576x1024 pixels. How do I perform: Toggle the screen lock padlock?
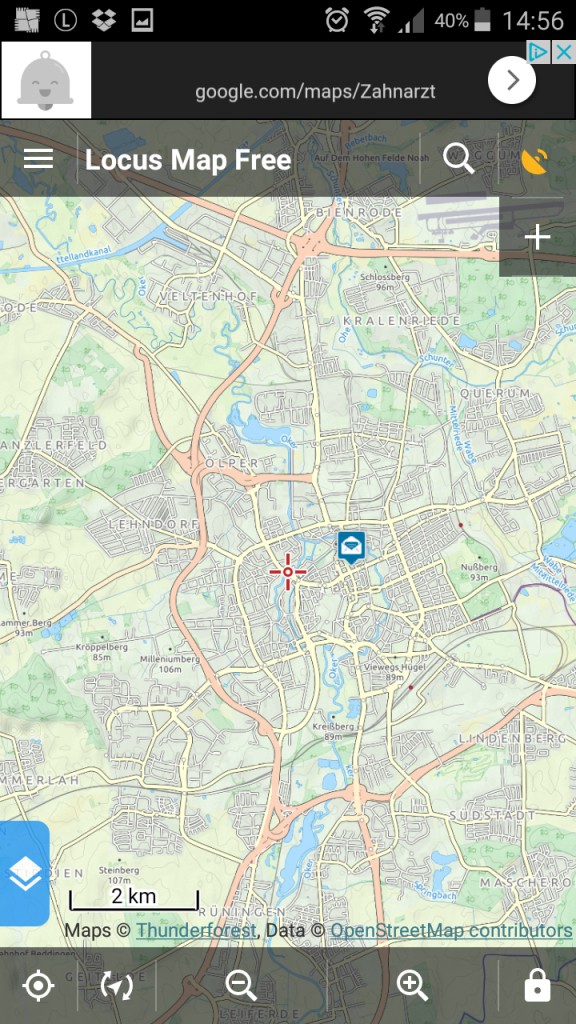tap(537, 985)
